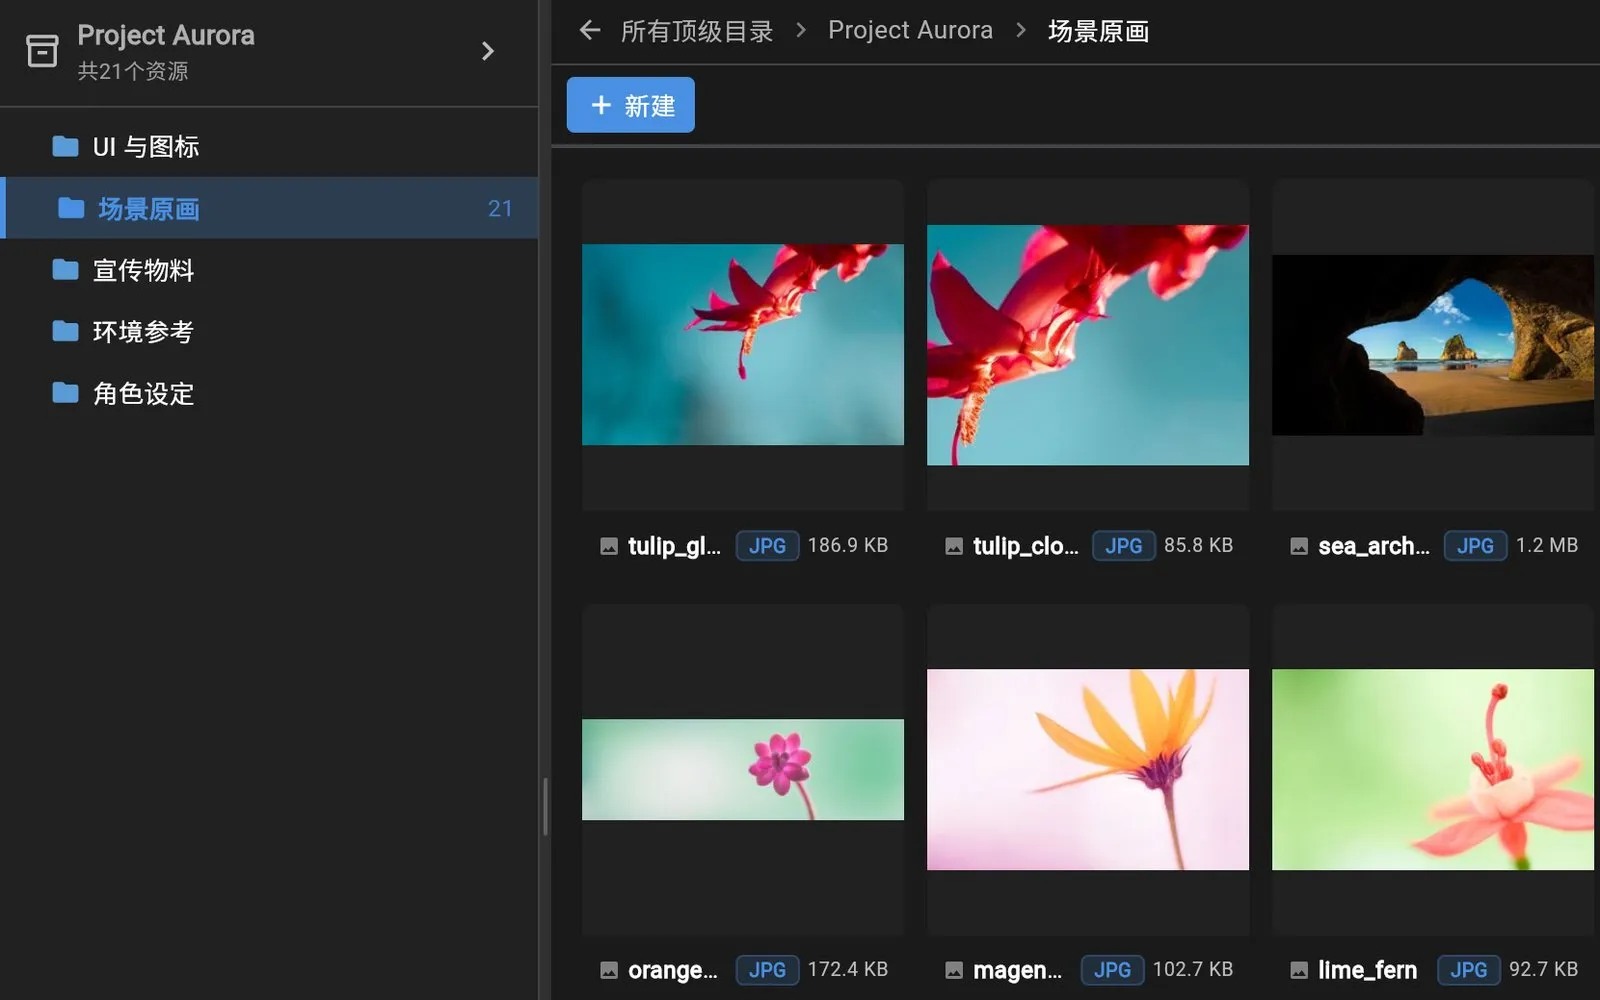The height and width of the screenshot is (1000, 1600).
Task: Click the image icon beside lime_fern
Action: click(x=1299, y=970)
